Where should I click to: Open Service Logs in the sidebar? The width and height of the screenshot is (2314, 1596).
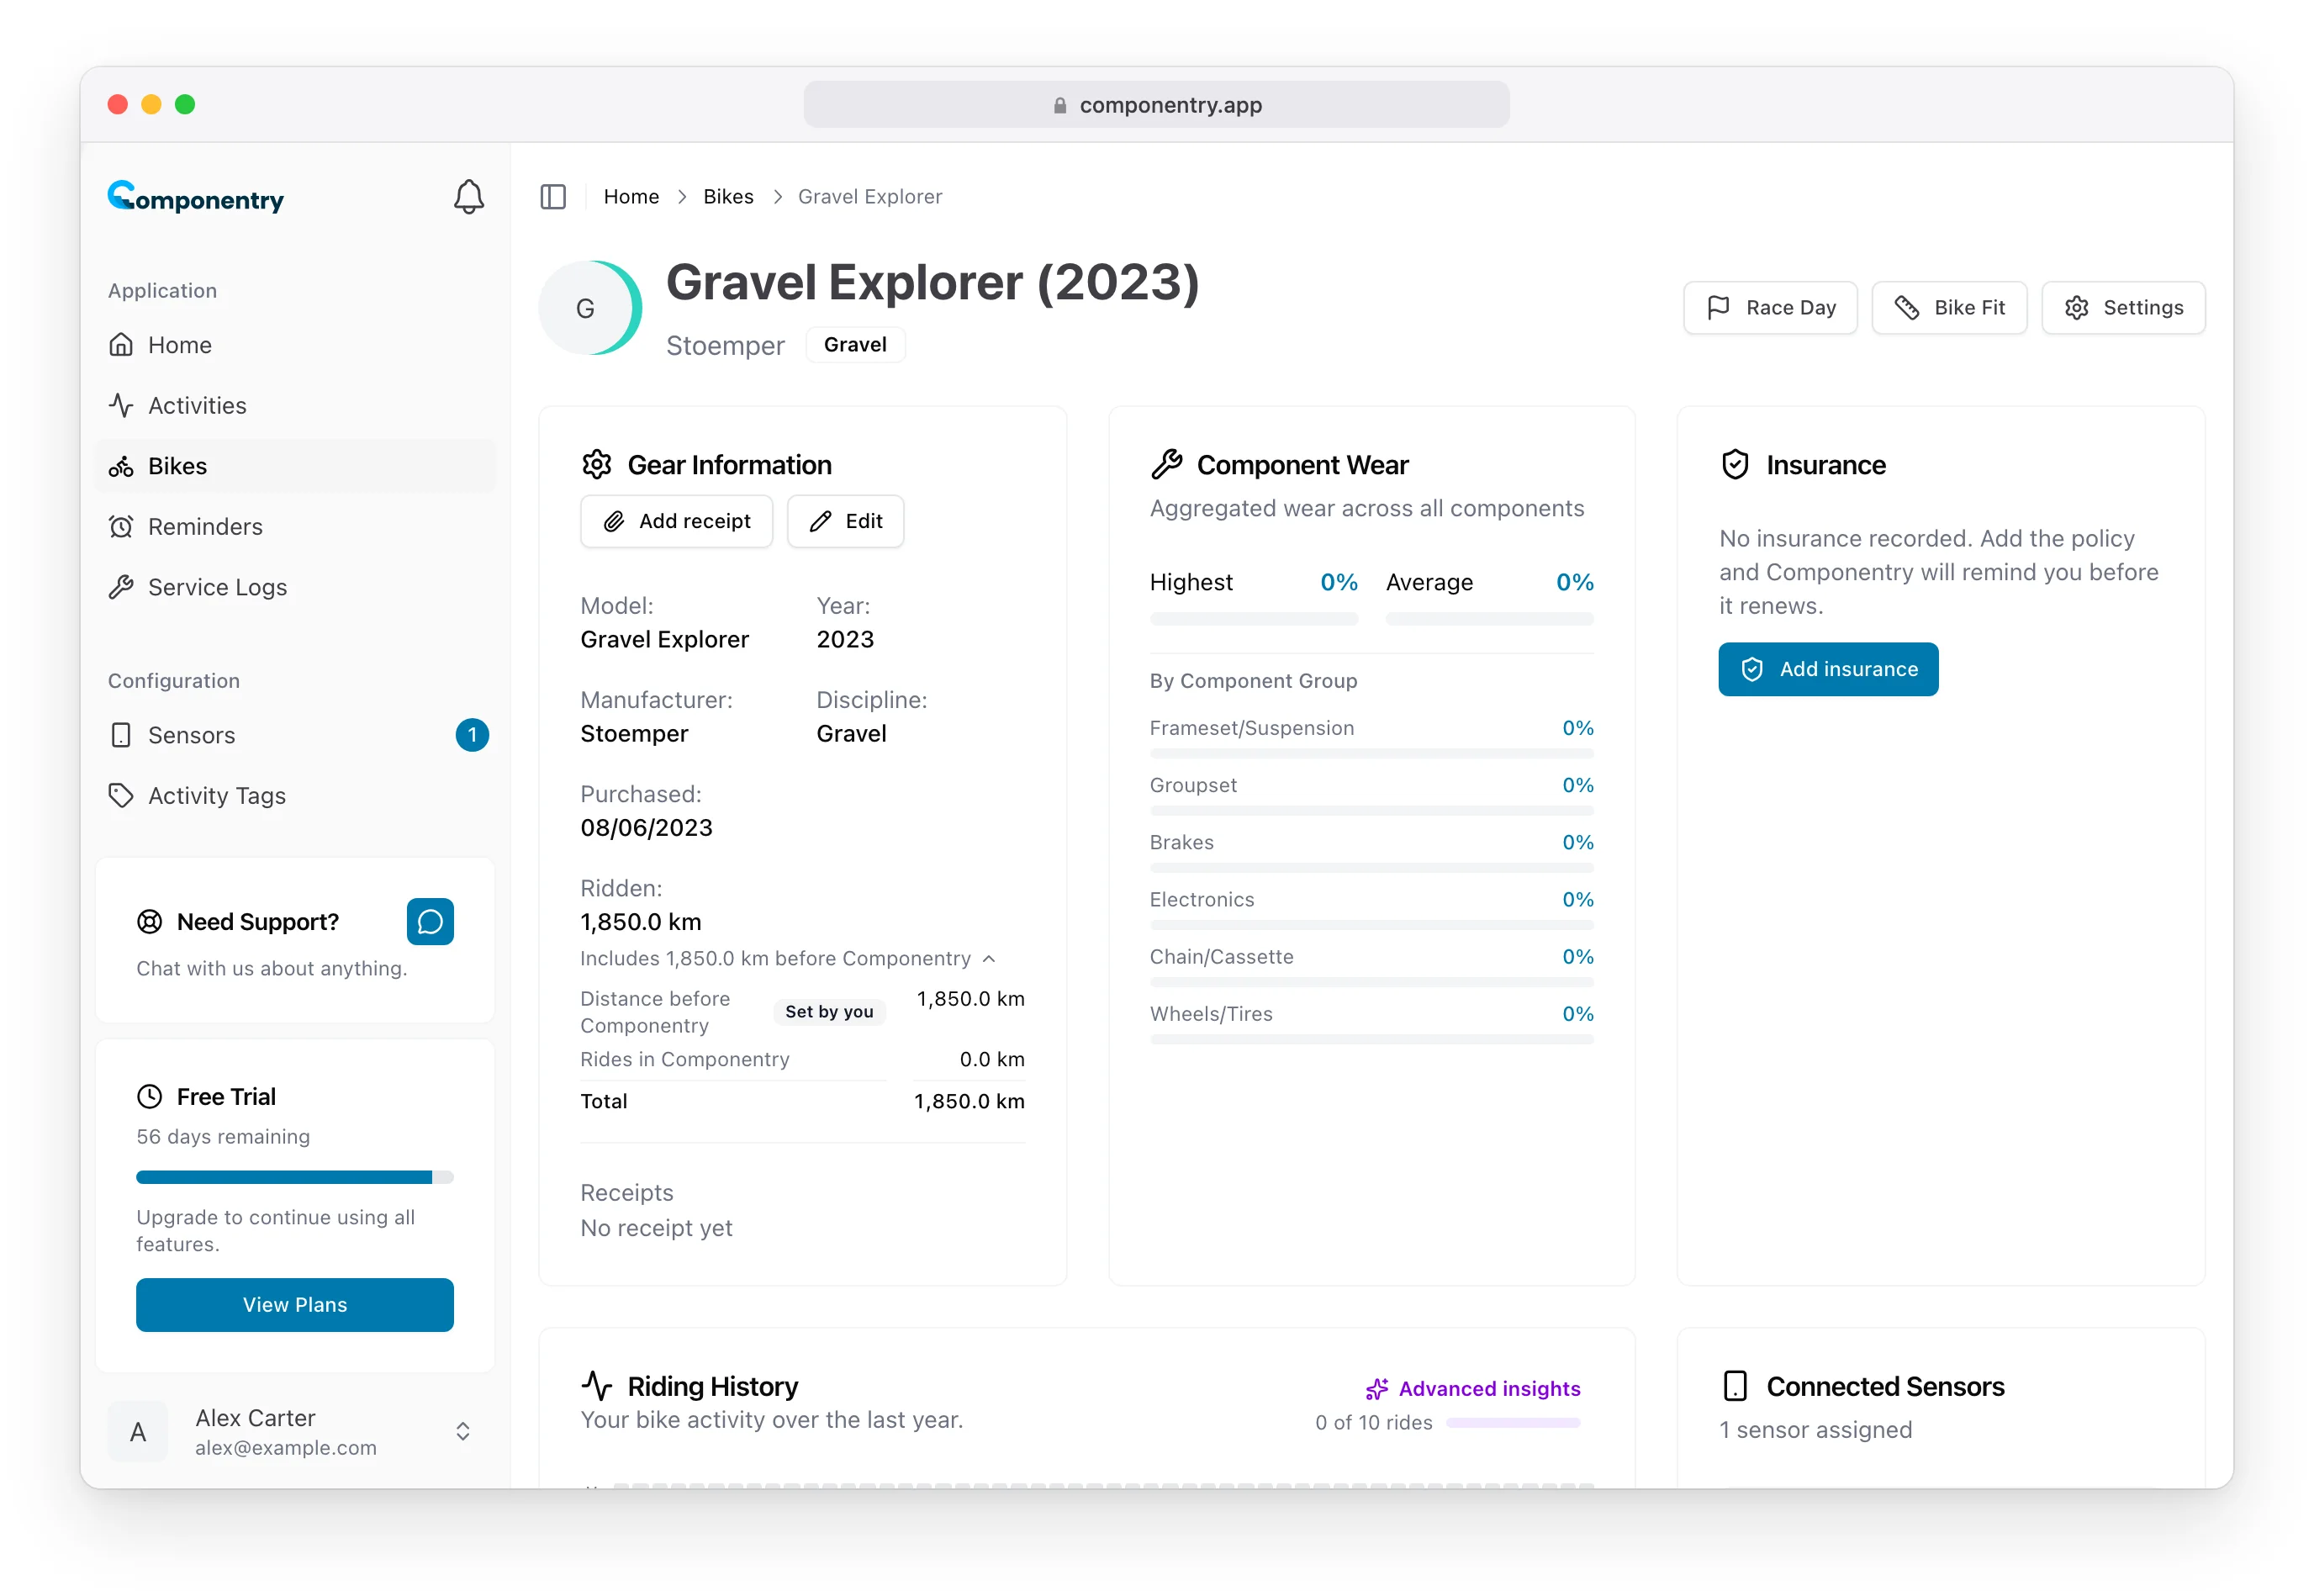[295, 587]
